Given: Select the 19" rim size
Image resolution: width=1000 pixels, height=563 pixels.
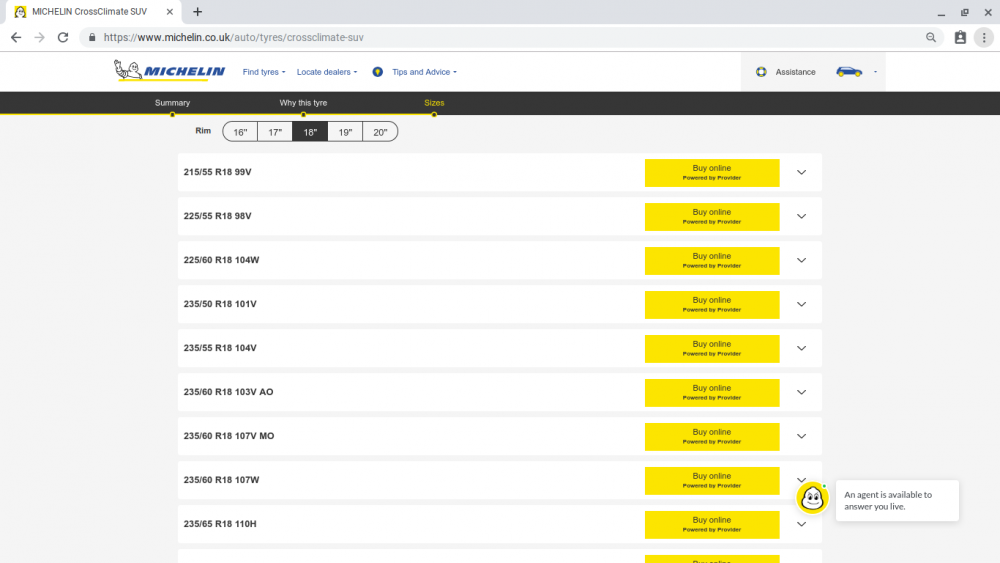Looking at the screenshot, I should tap(345, 132).
